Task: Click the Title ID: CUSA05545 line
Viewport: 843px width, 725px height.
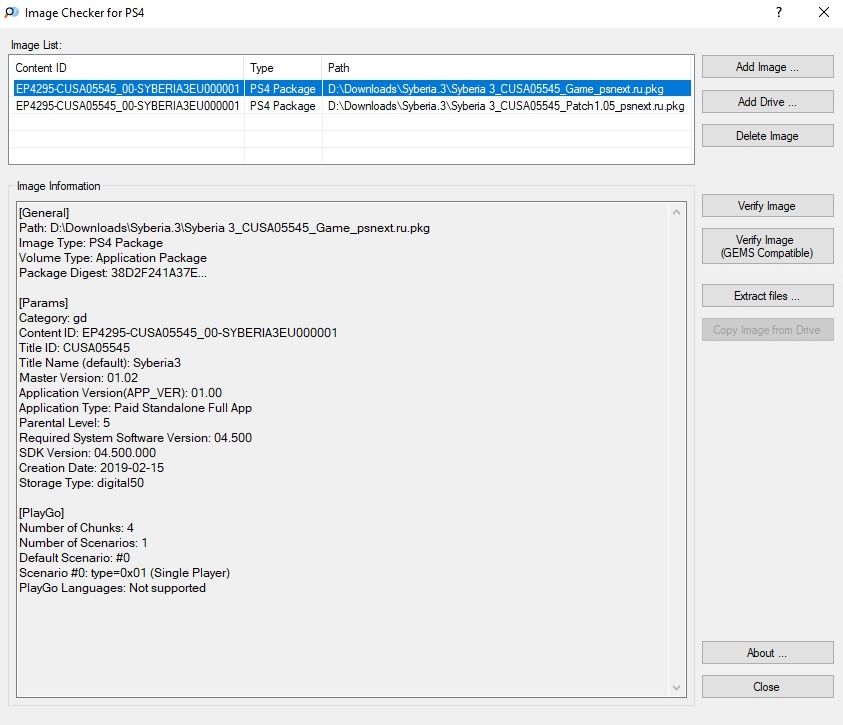Action: pos(75,348)
